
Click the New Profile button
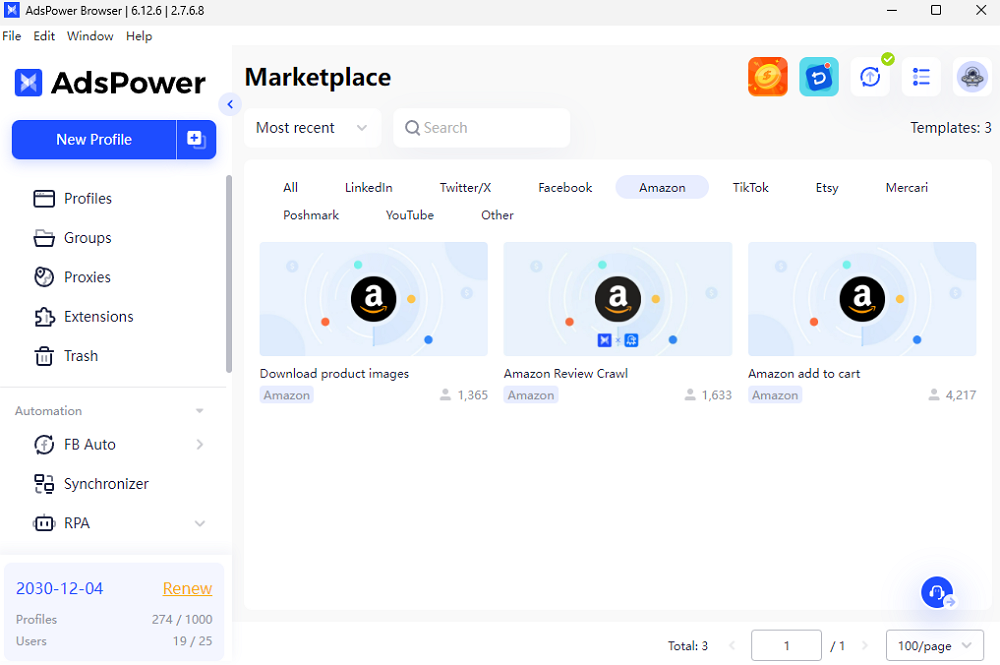coord(94,139)
